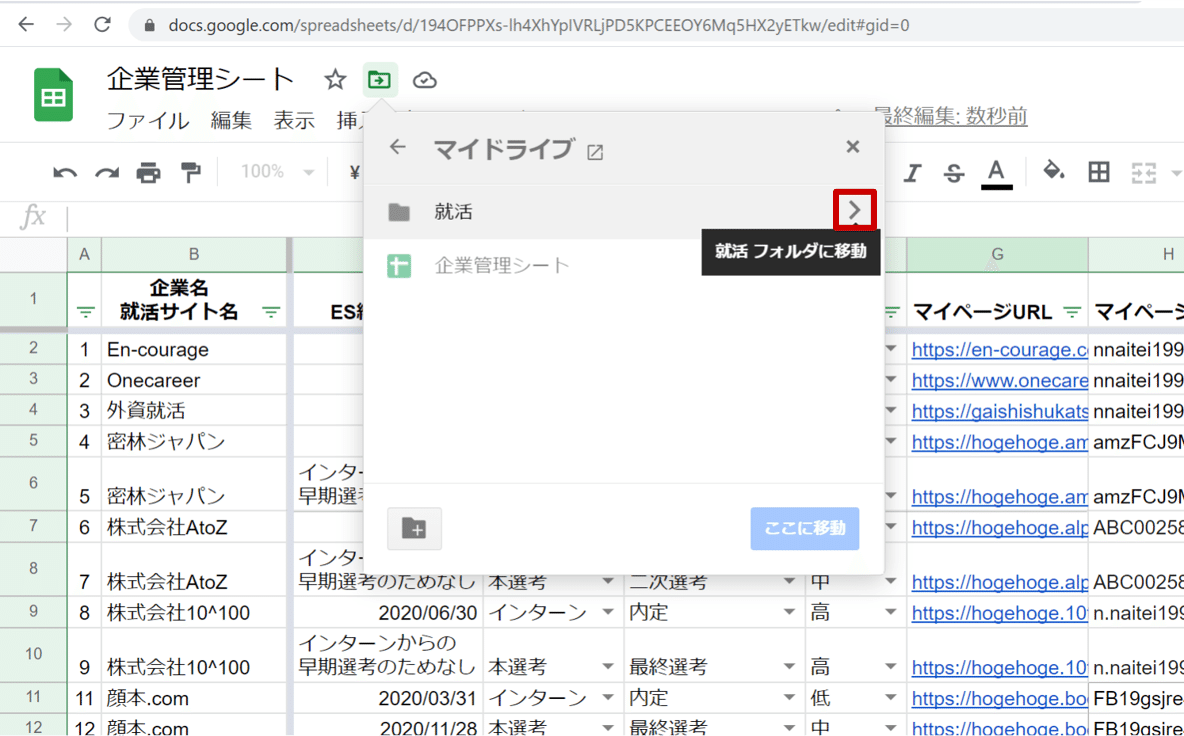This screenshot has height=736, width=1184.
Task: Create a new folder in dialog
Action: click(415, 528)
